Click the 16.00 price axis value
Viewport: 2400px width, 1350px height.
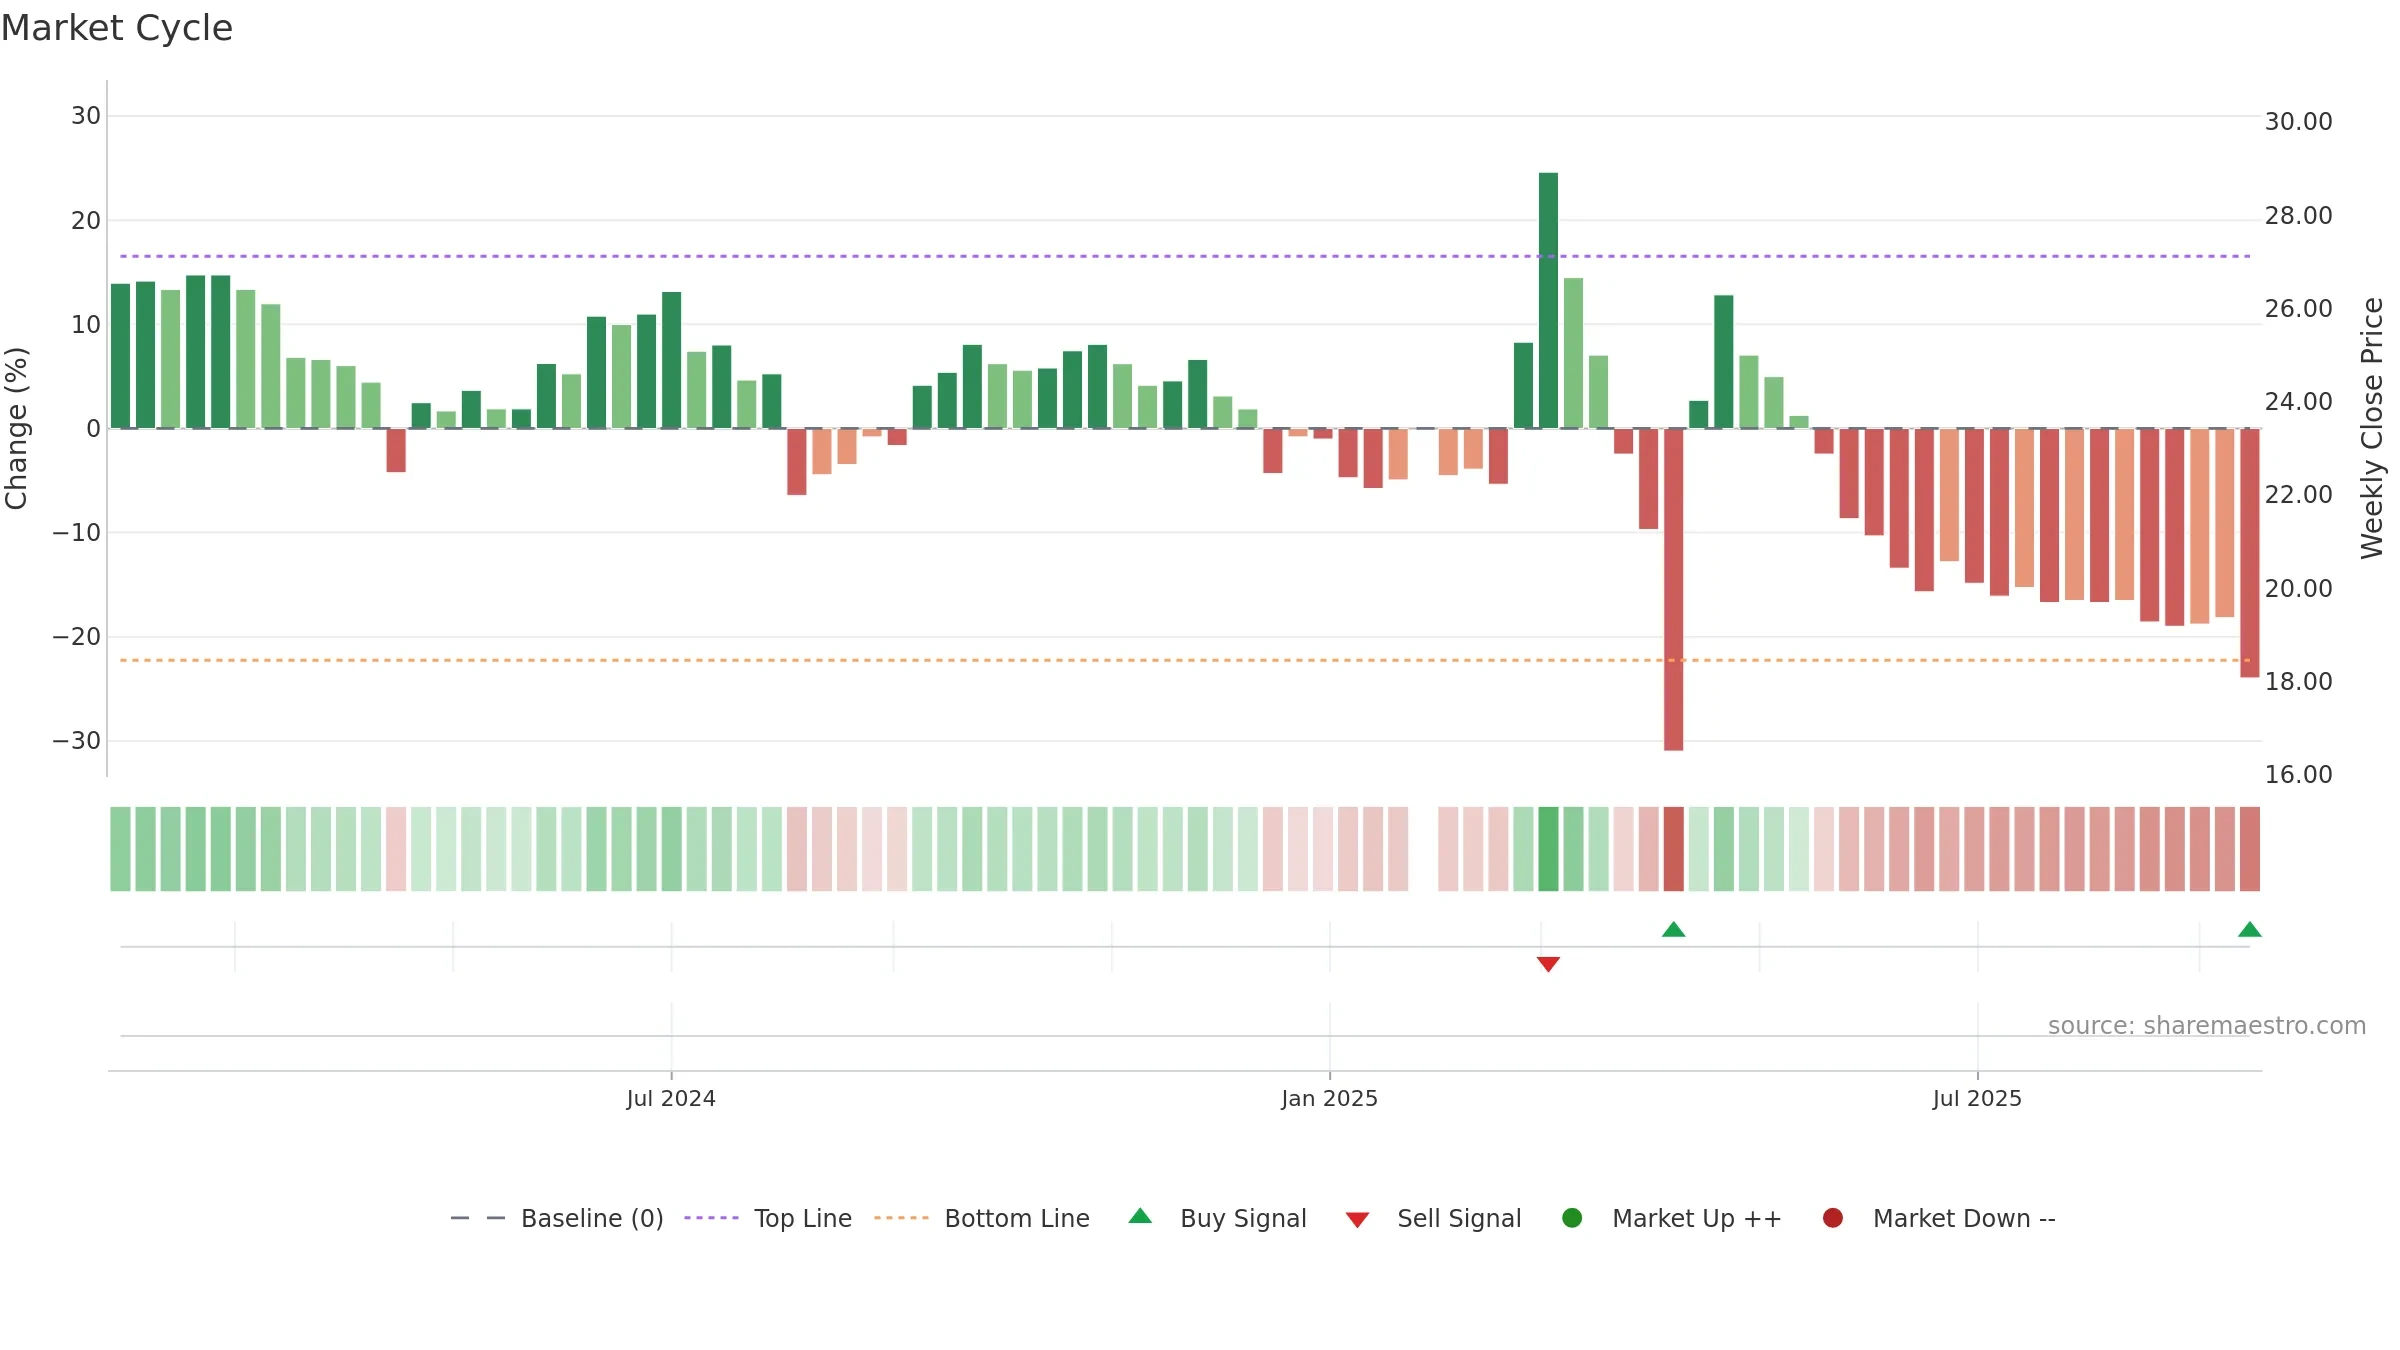point(2298,775)
